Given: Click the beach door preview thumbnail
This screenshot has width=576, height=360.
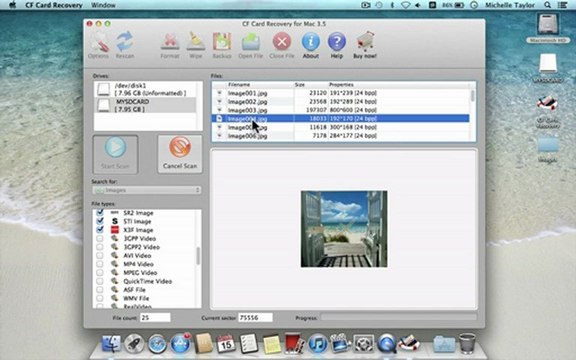Looking at the screenshot, I should coord(344,229).
